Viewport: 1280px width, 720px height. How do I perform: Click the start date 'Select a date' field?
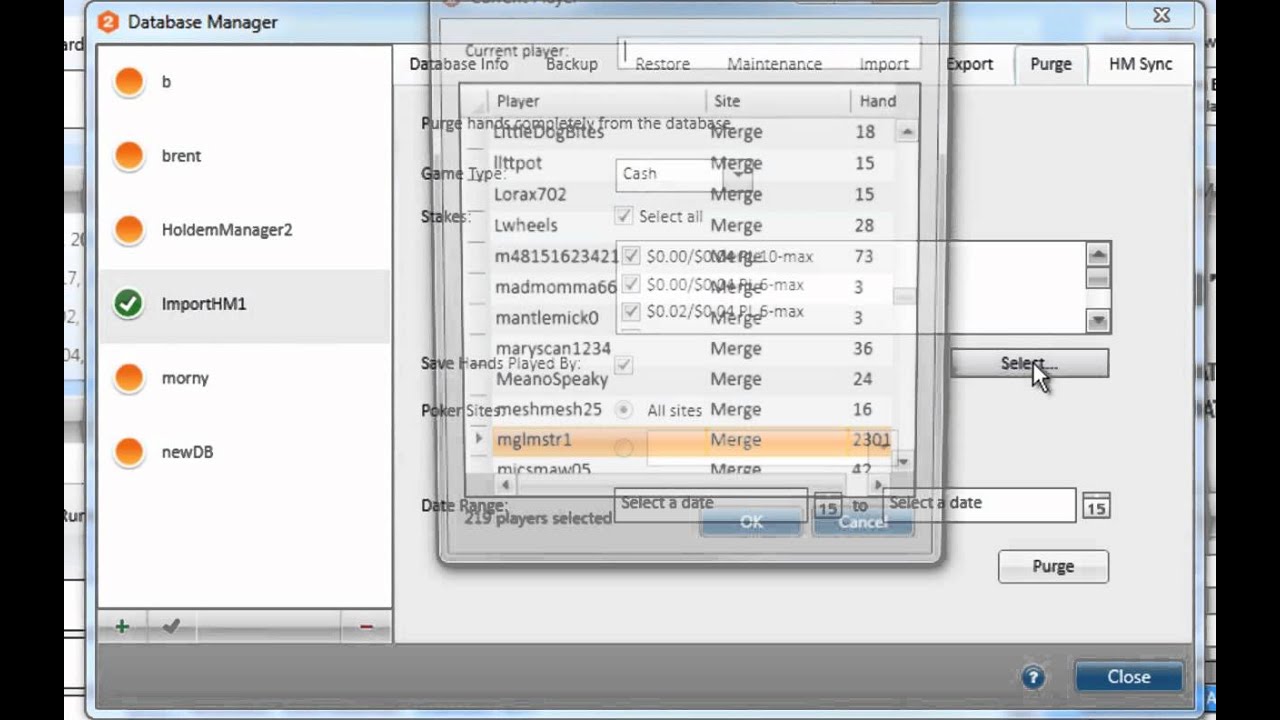pos(710,504)
